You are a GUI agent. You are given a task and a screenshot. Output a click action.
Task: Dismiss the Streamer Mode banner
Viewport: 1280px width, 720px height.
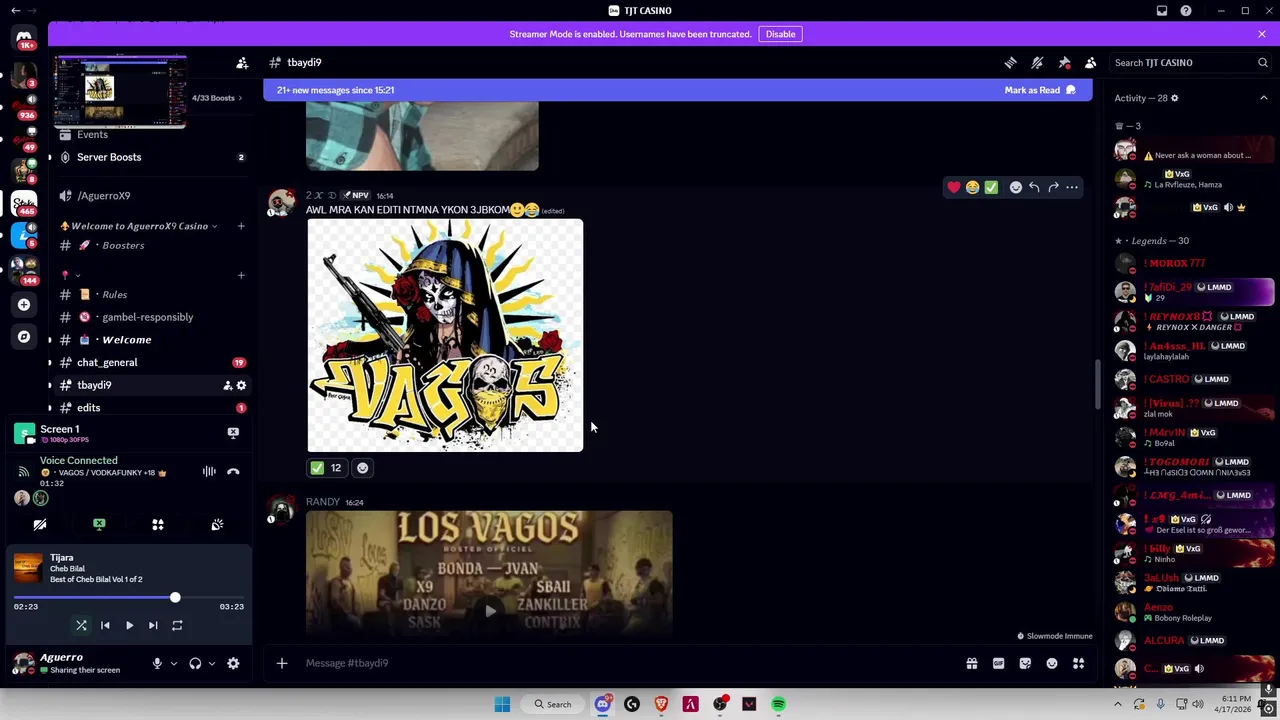tap(1262, 34)
